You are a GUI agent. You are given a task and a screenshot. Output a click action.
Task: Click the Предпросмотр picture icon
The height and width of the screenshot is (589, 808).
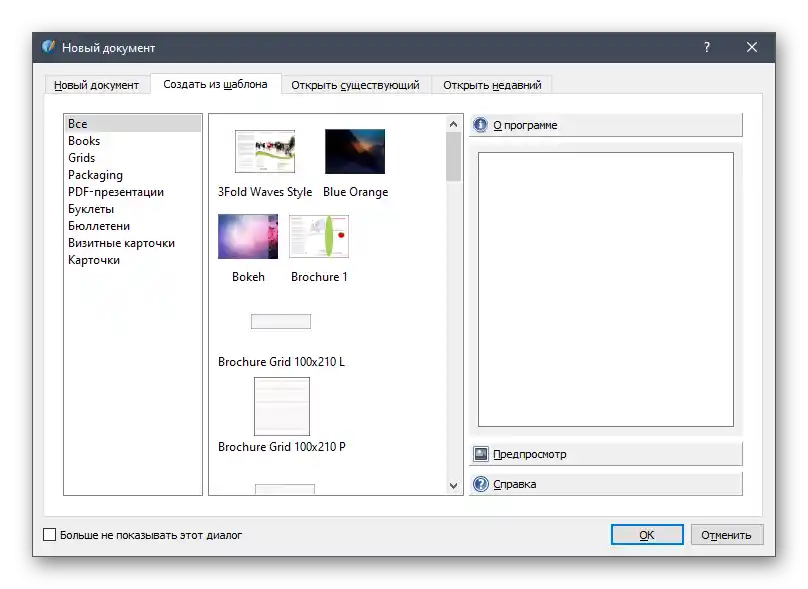point(480,454)
